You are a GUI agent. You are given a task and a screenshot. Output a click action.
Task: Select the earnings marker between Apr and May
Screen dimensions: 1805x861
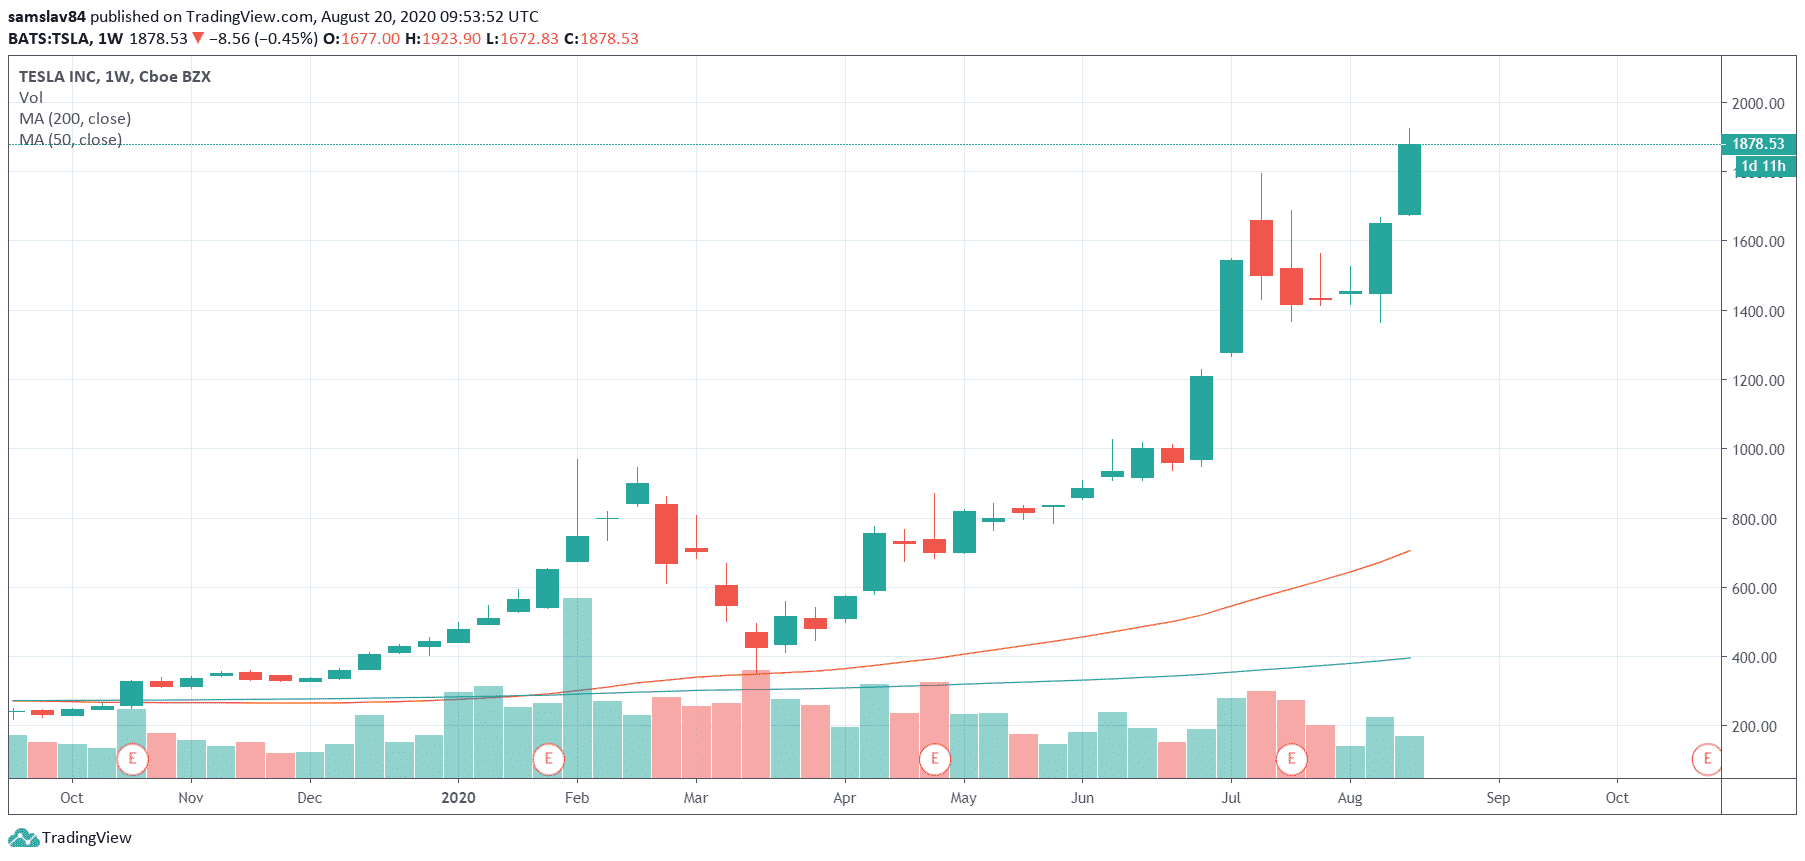pyautogui.click(x=934, y=759)
